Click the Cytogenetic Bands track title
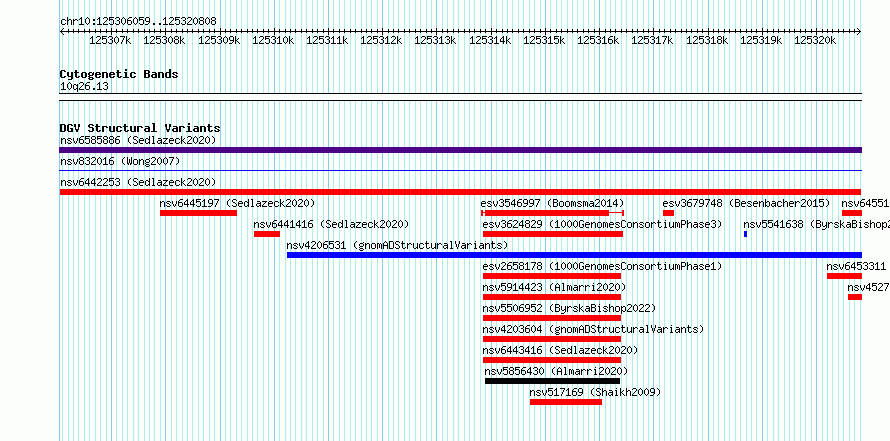 119,74
